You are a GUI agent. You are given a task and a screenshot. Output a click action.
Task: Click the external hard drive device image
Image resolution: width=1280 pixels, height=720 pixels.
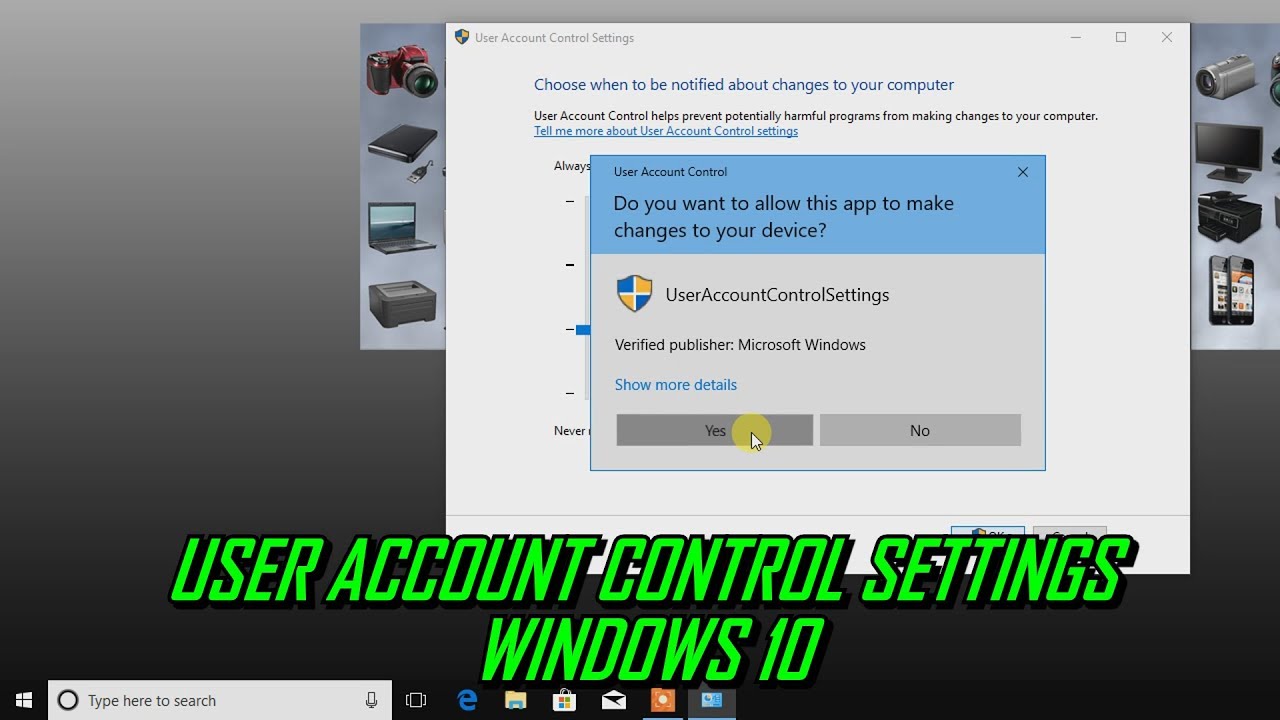[x=403, y=152]
